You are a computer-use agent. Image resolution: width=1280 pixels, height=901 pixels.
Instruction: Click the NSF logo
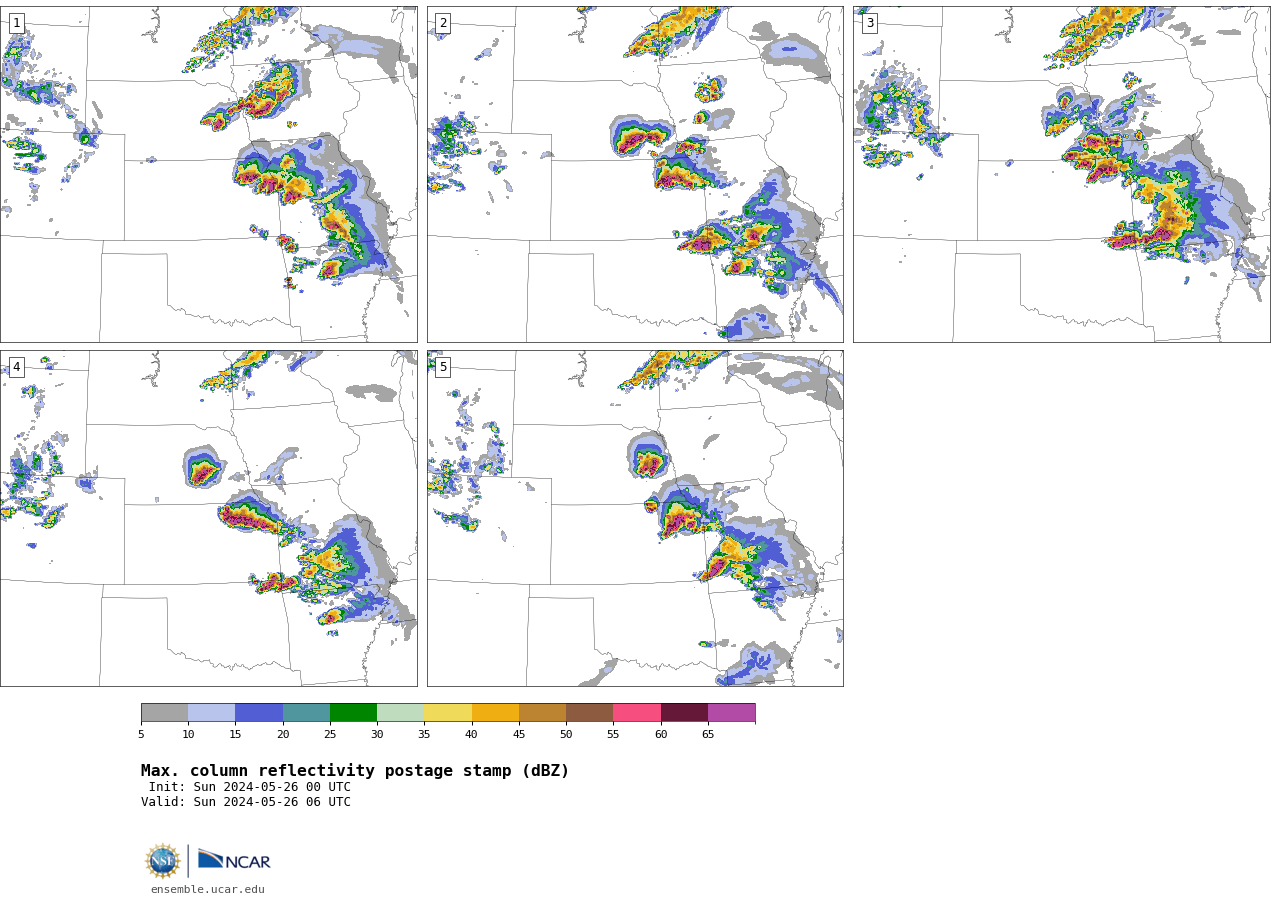(x=162, y=861)
